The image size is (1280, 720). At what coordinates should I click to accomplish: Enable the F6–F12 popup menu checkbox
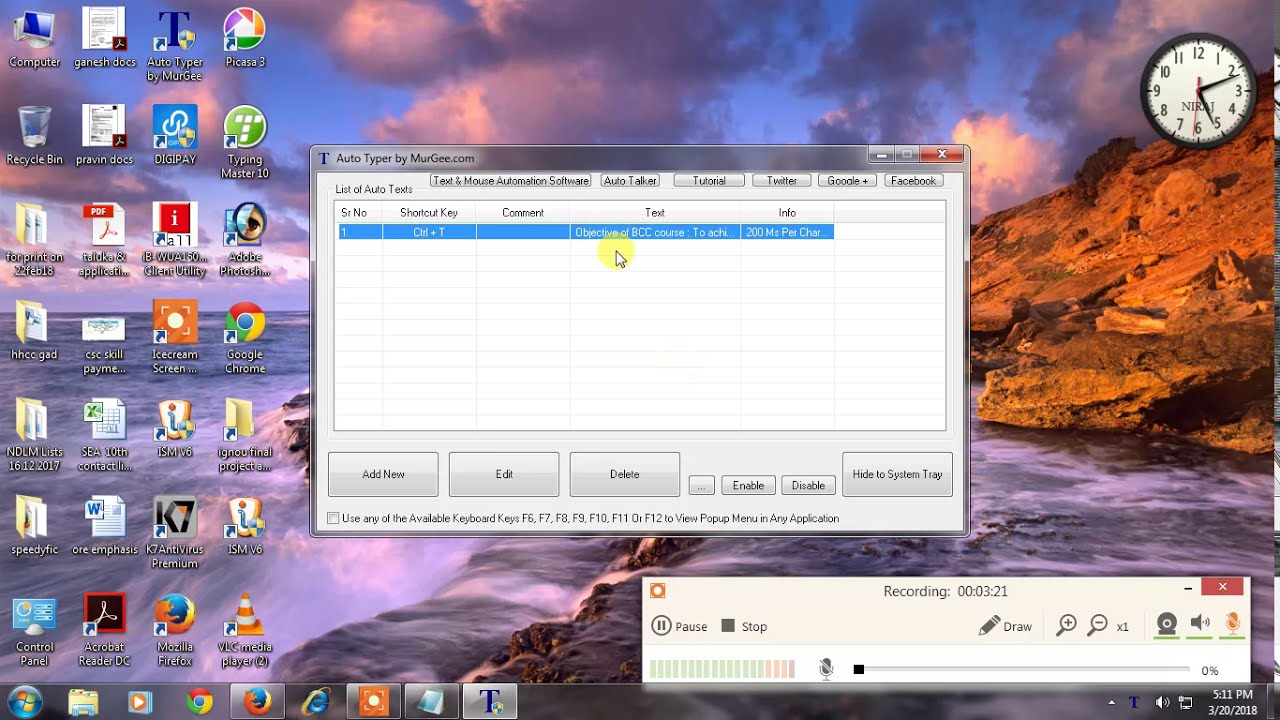(x=334, y=518)
